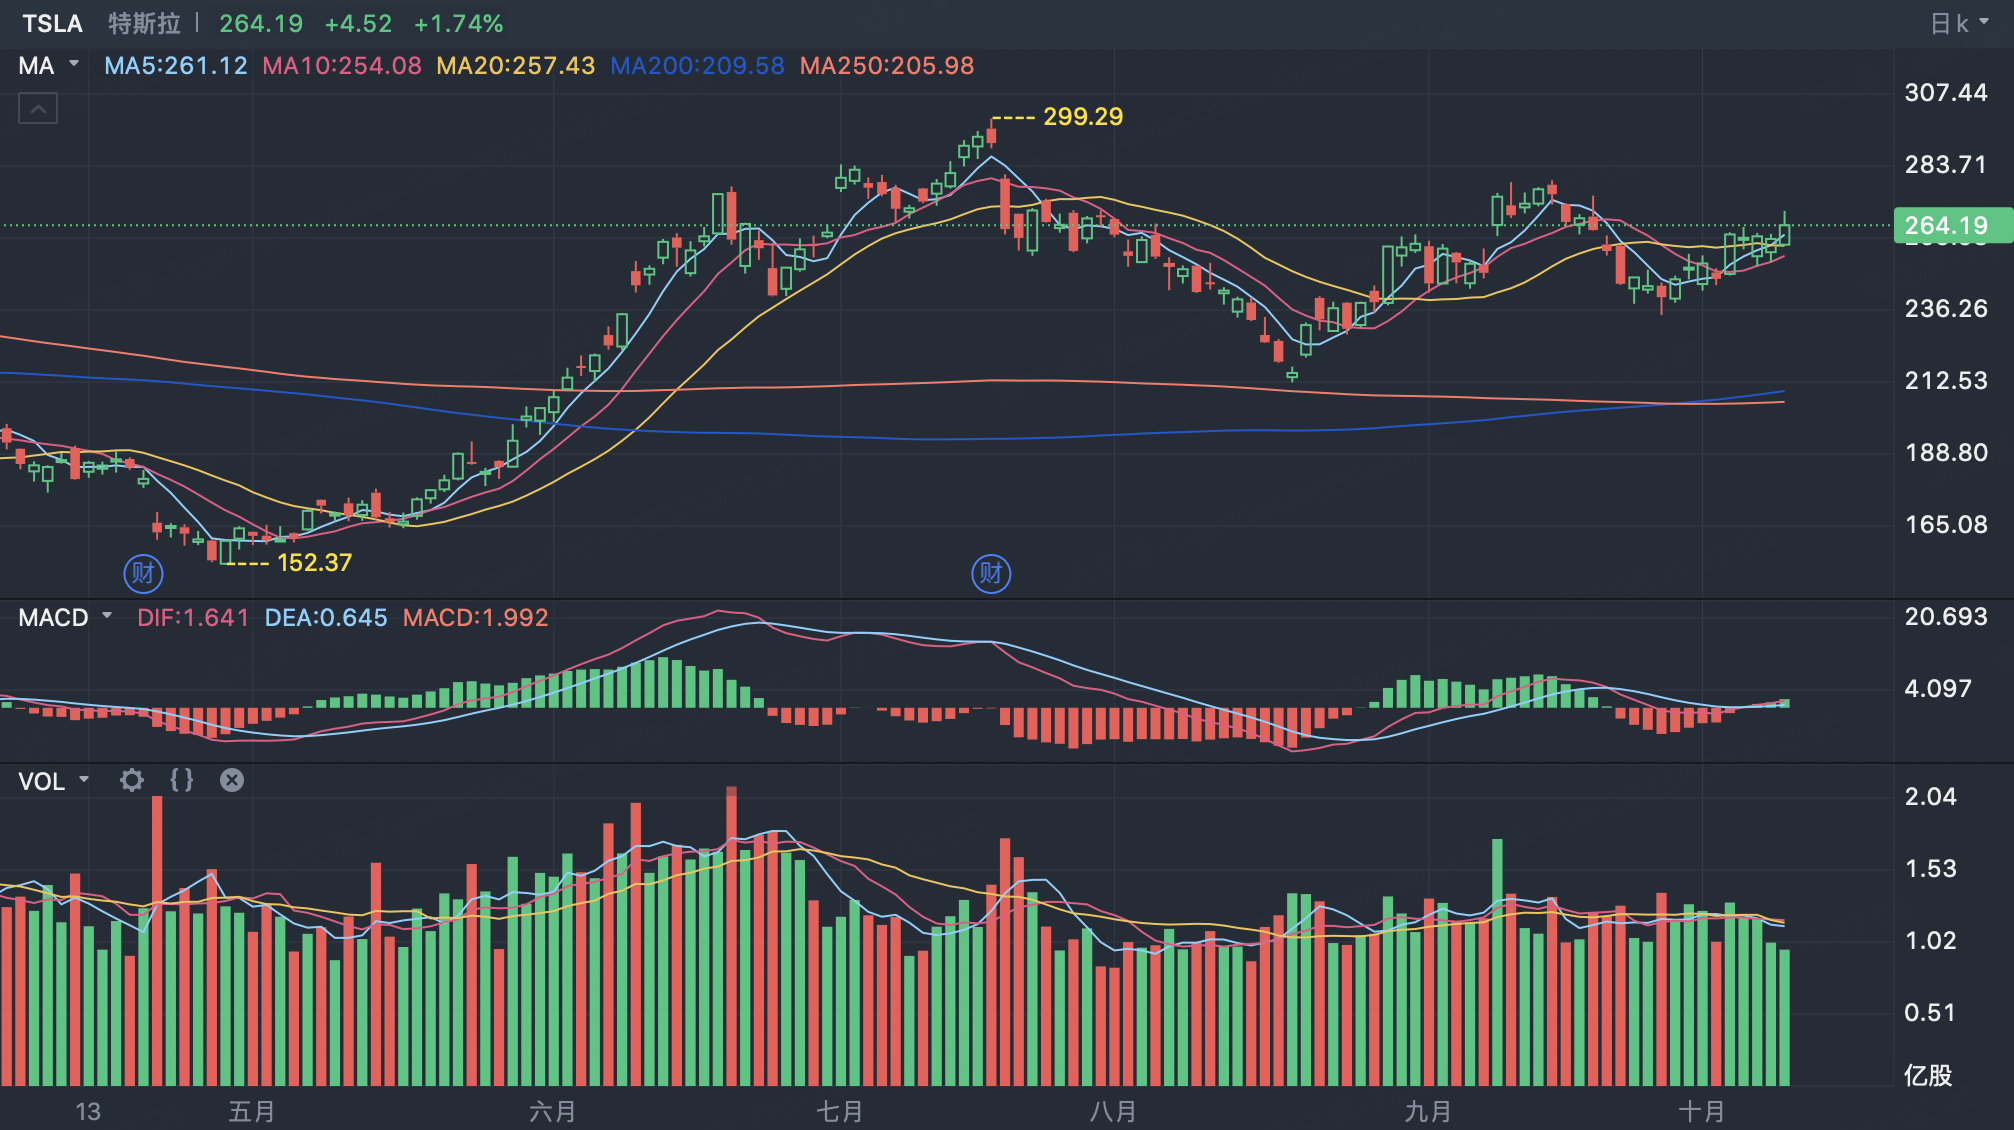The image size is (2014, 1130).
Task: Click the MA200:209.58 legend value
Action: click(698, 66)
